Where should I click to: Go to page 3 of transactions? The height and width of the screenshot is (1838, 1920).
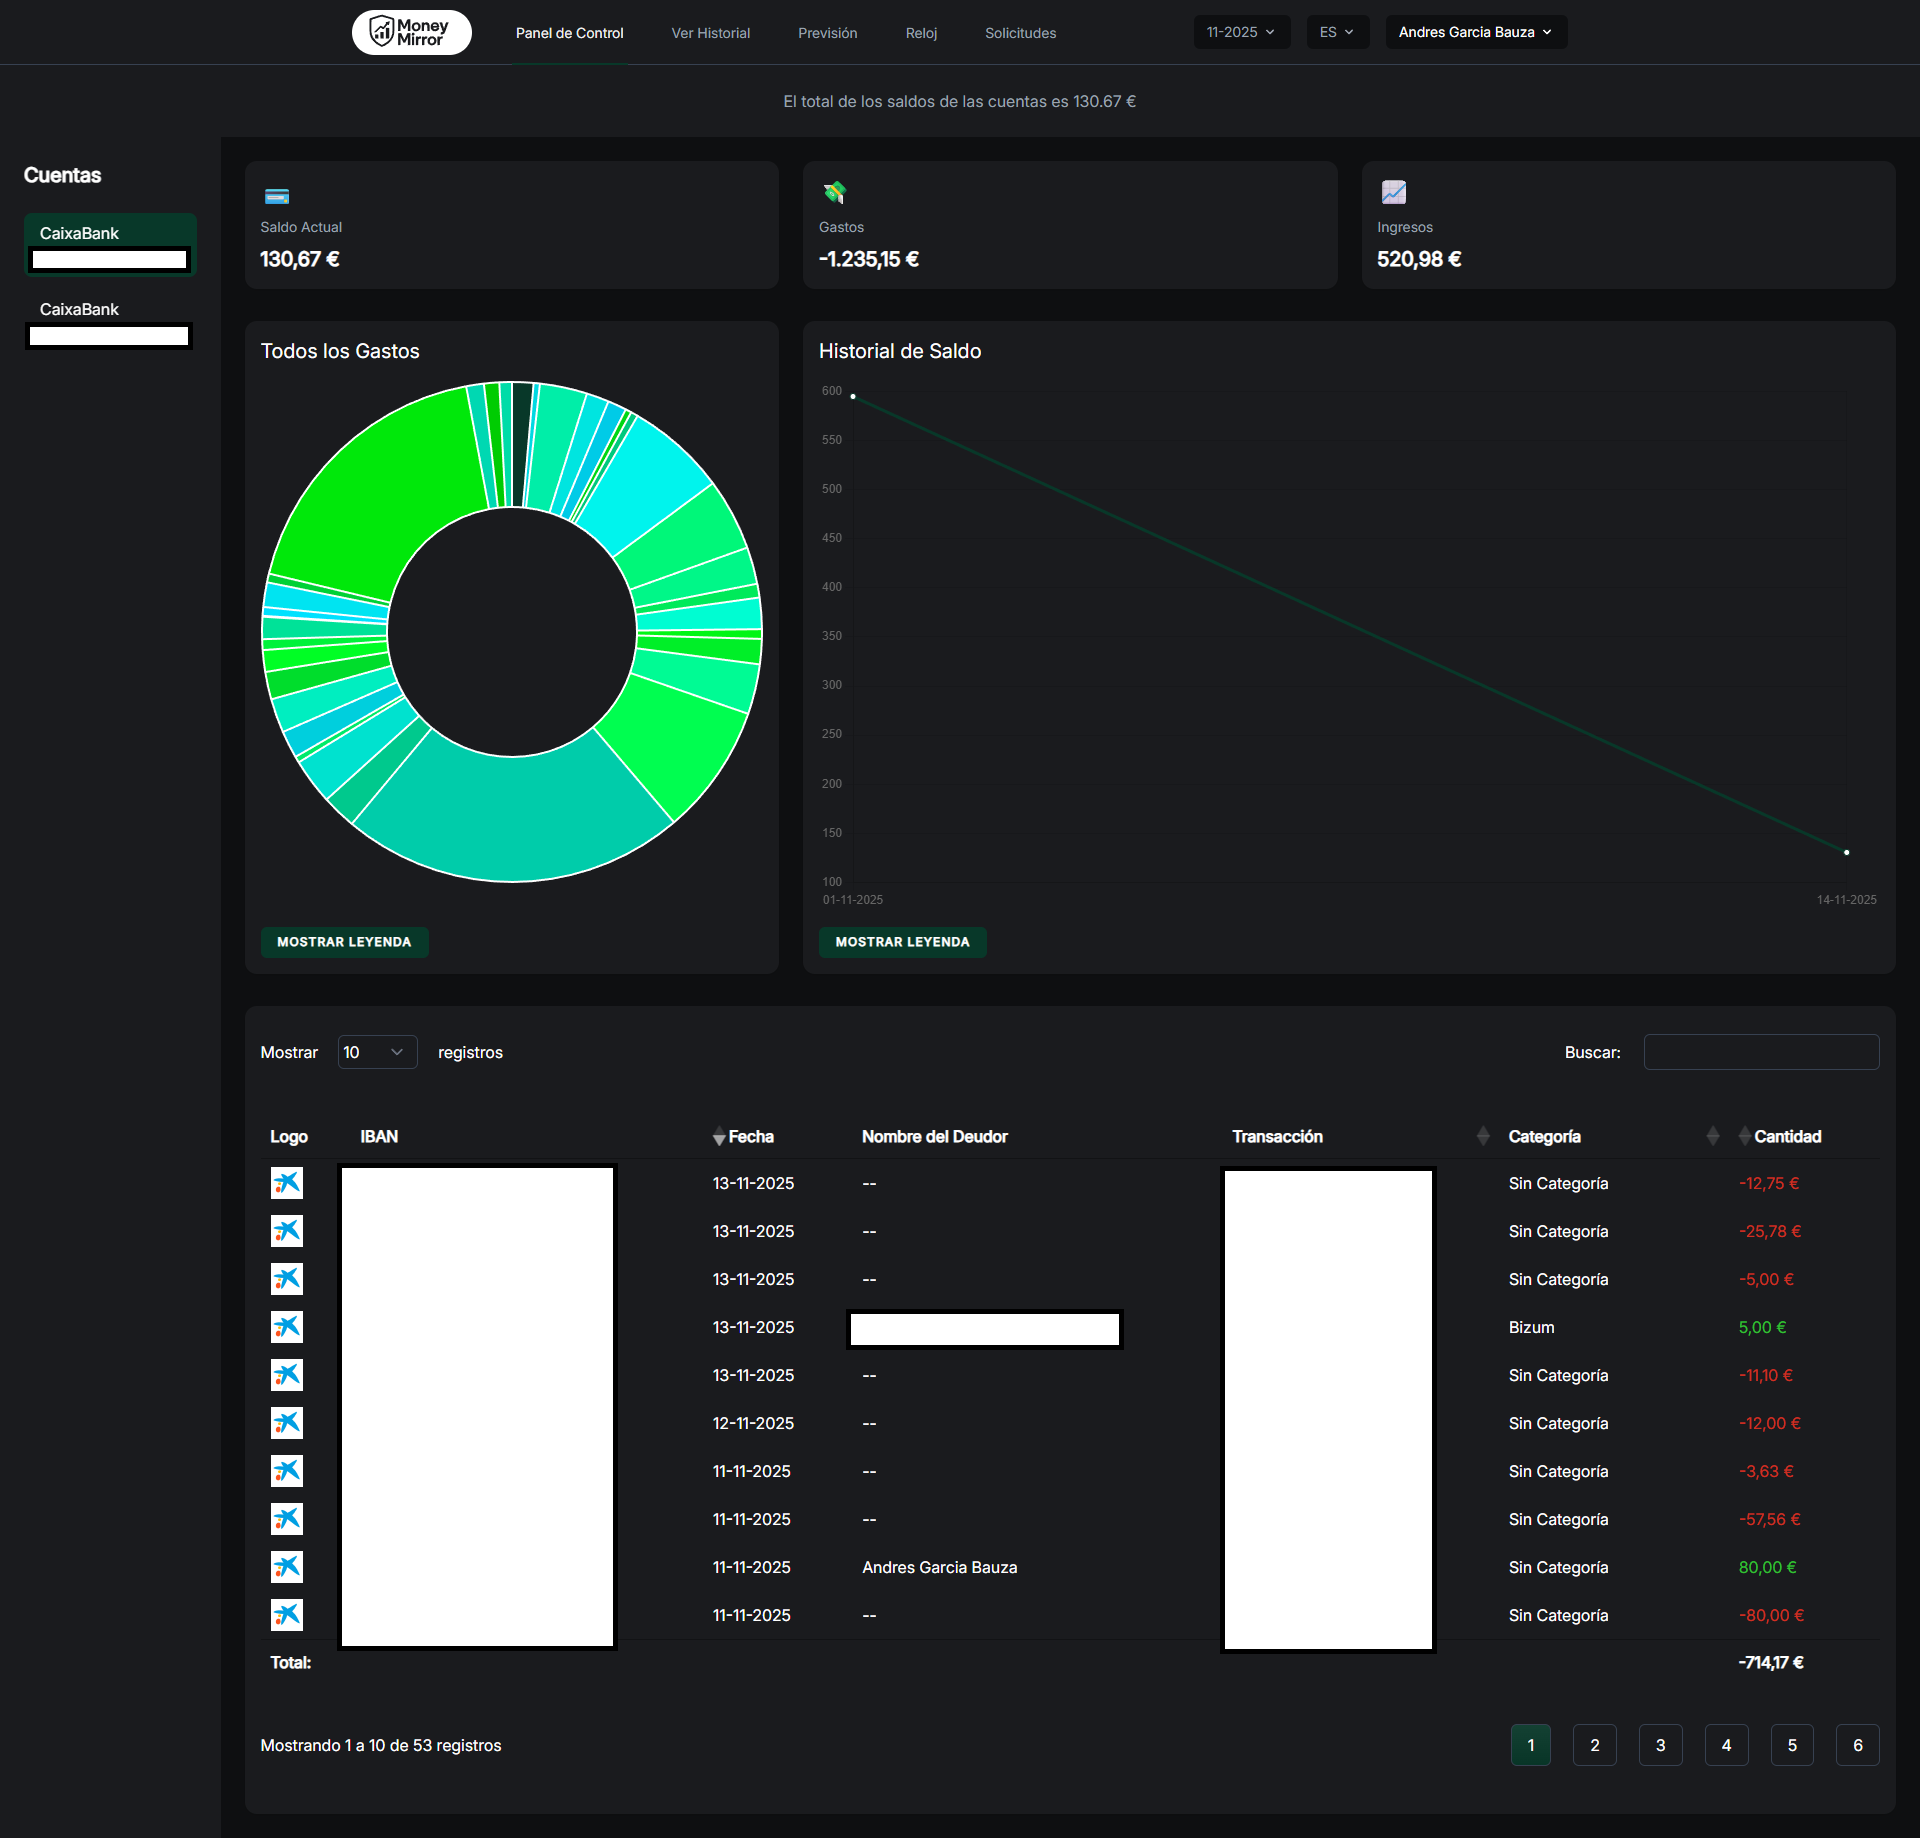pos(1660,1745)
